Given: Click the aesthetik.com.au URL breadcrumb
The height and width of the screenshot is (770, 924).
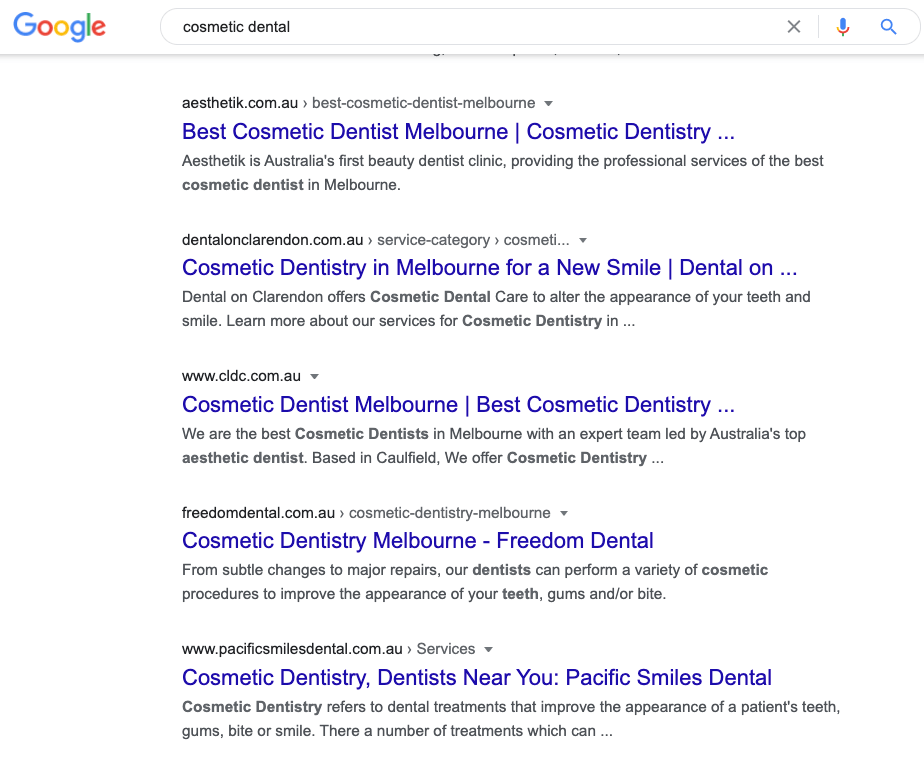Looking at the screenshot, I should pyautogui.click(x=358, y=103).
